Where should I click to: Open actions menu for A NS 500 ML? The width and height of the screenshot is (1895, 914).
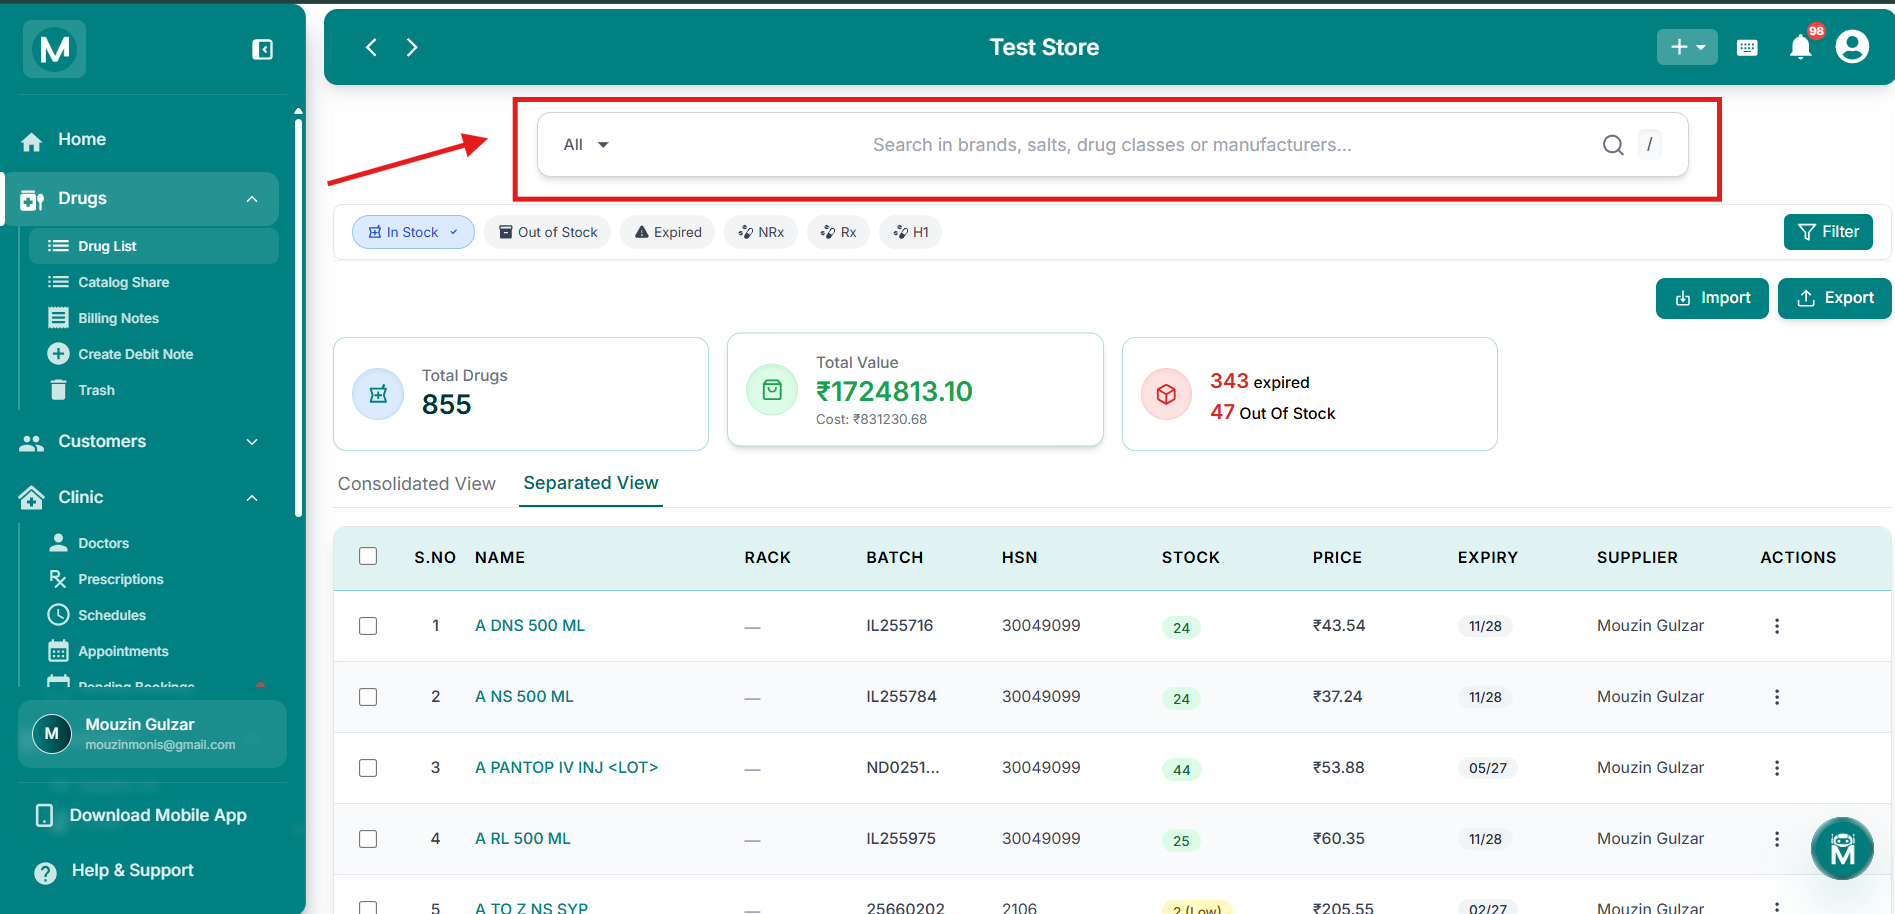coord(1777,697)
